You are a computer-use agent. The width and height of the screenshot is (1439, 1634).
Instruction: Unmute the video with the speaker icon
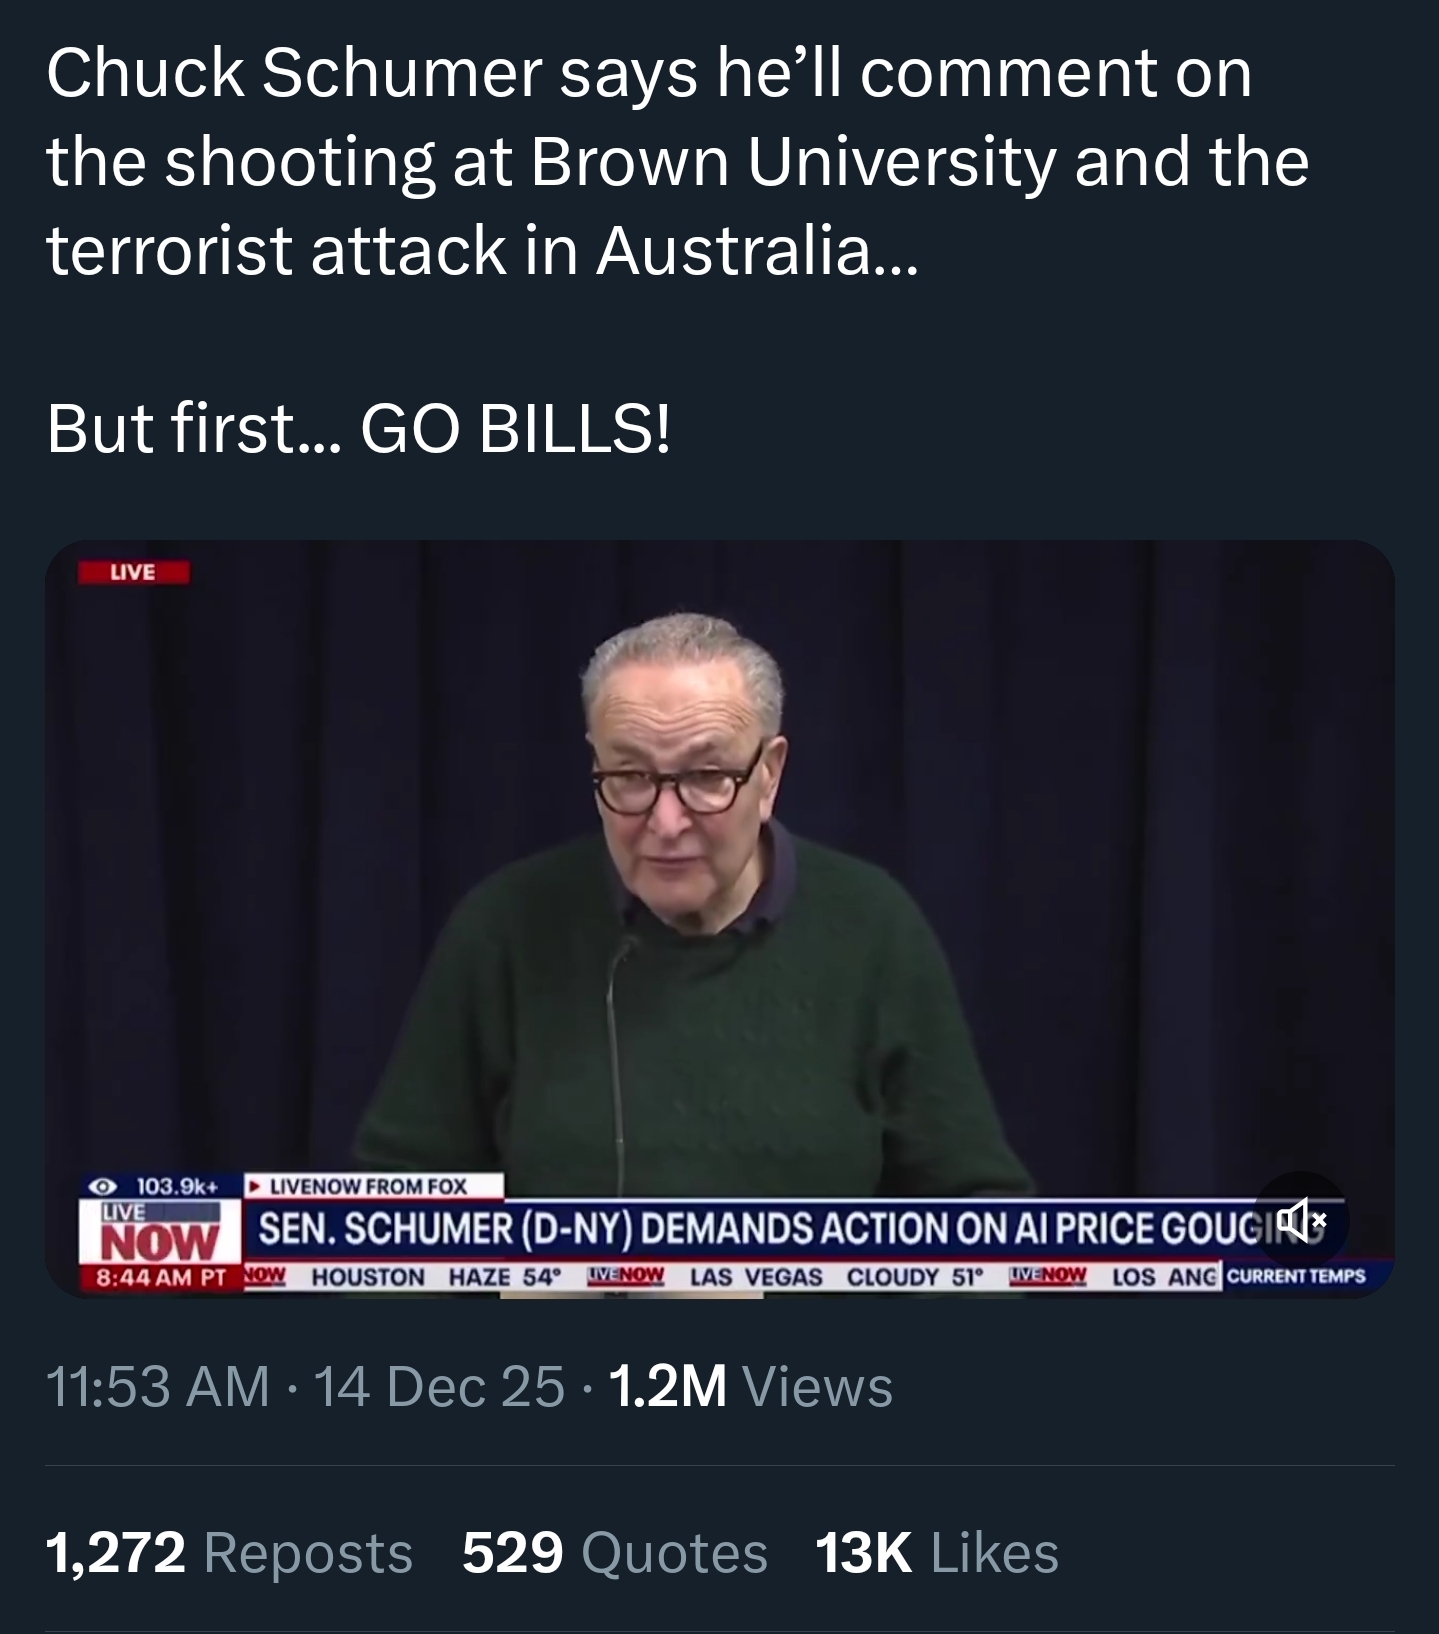coord(1300,1220)
